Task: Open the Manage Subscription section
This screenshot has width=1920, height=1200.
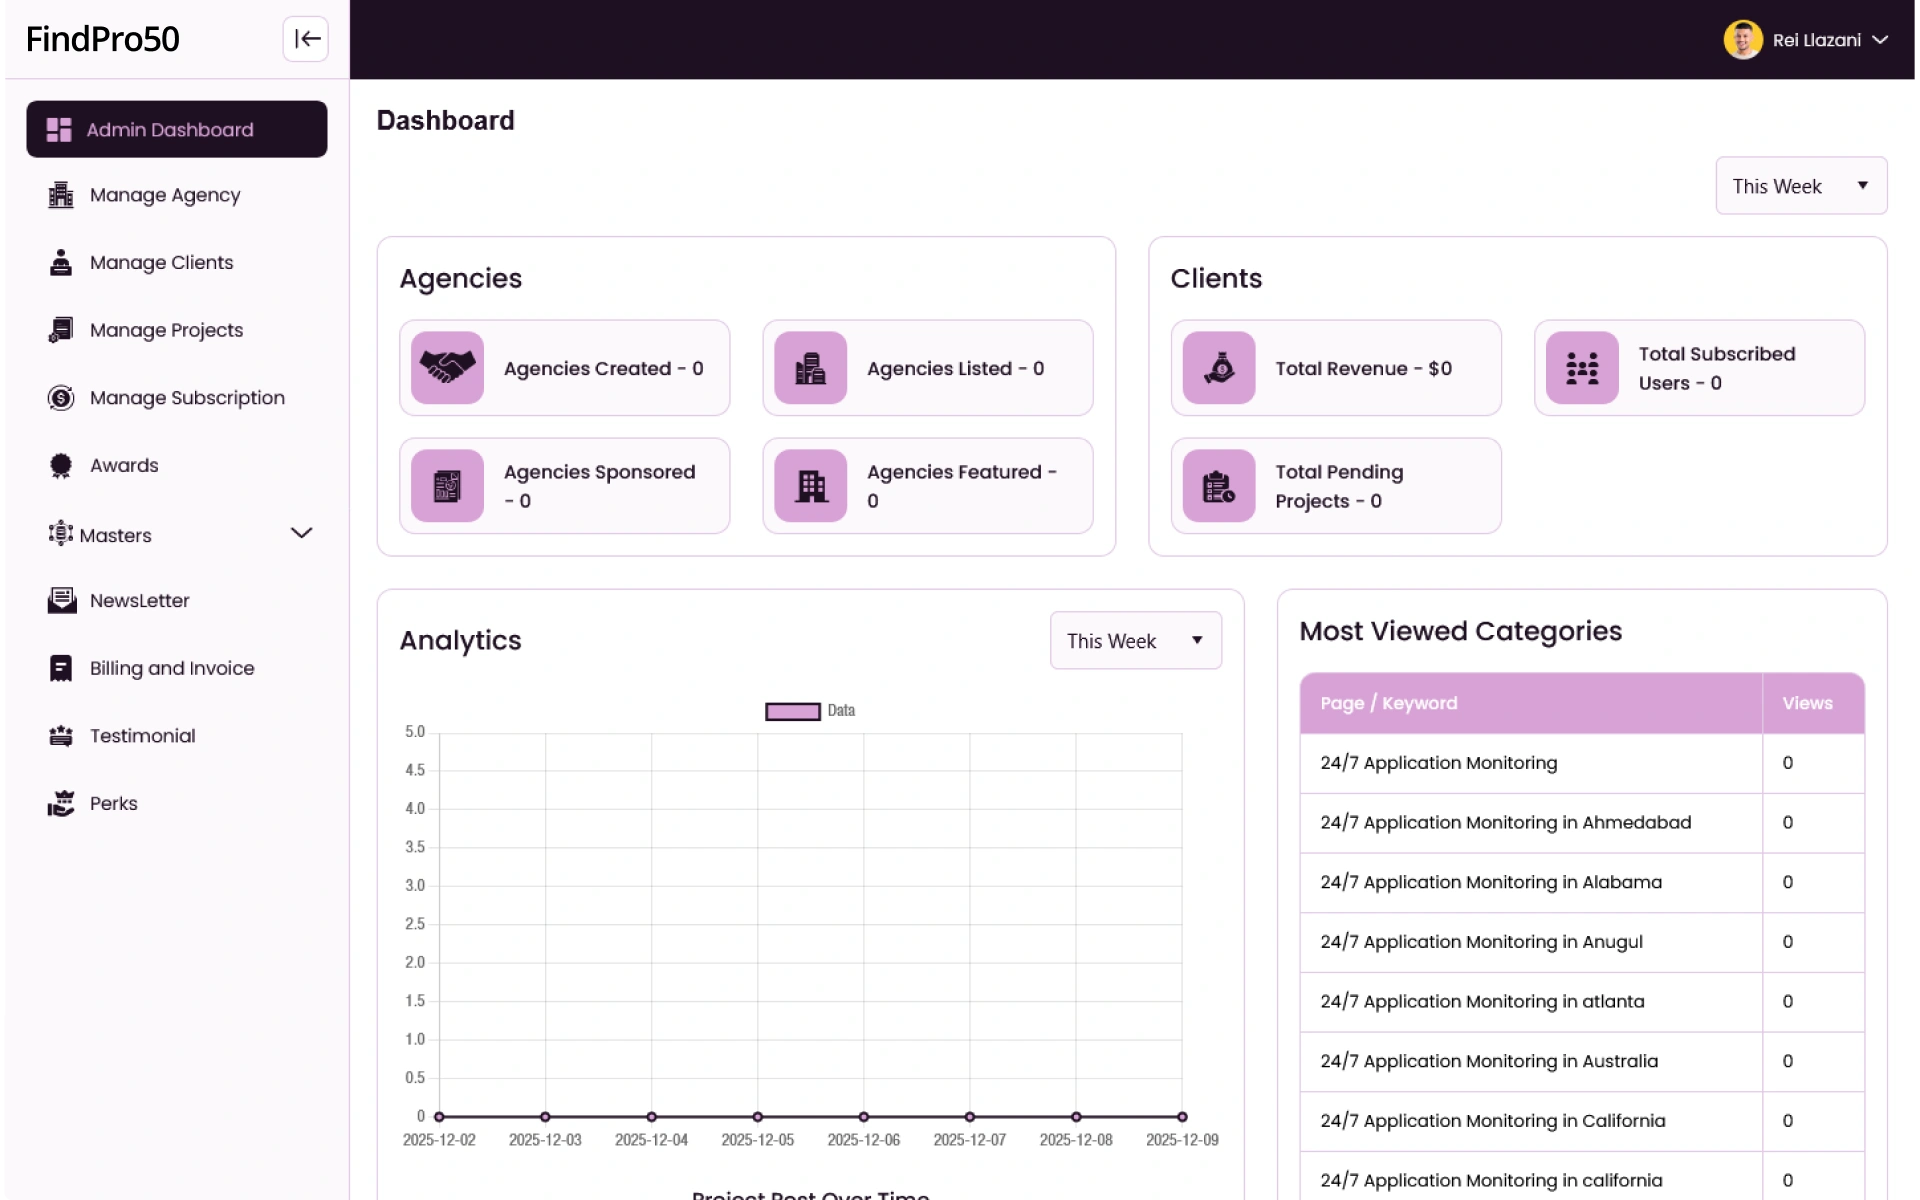Action: (187, 398)
